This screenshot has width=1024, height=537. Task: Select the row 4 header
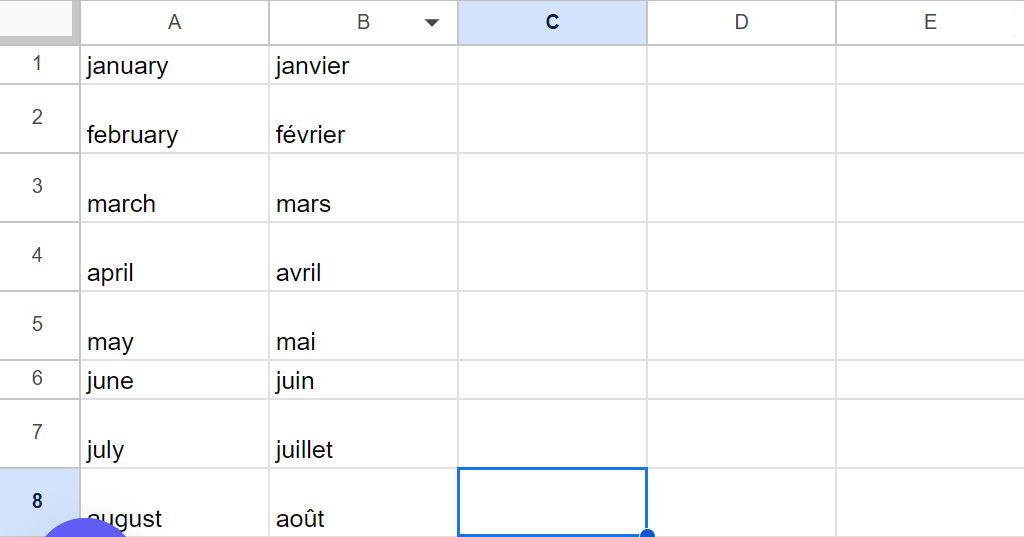pos(39,257)
